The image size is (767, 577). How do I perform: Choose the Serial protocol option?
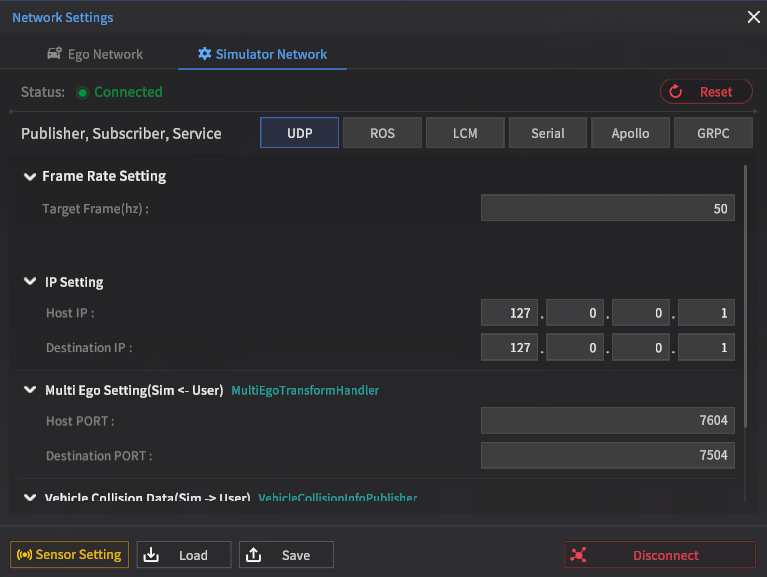[547, 133]
